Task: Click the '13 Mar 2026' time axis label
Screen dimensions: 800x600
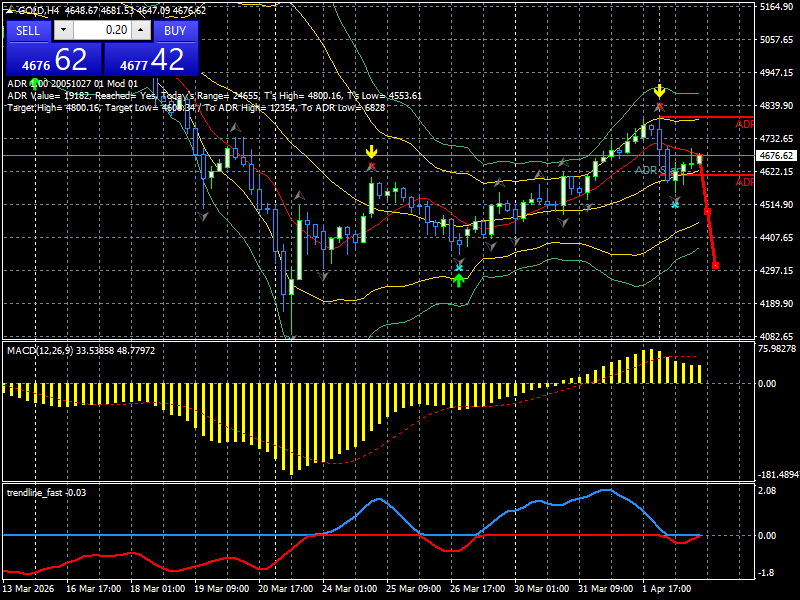Action: coord(29,588)
